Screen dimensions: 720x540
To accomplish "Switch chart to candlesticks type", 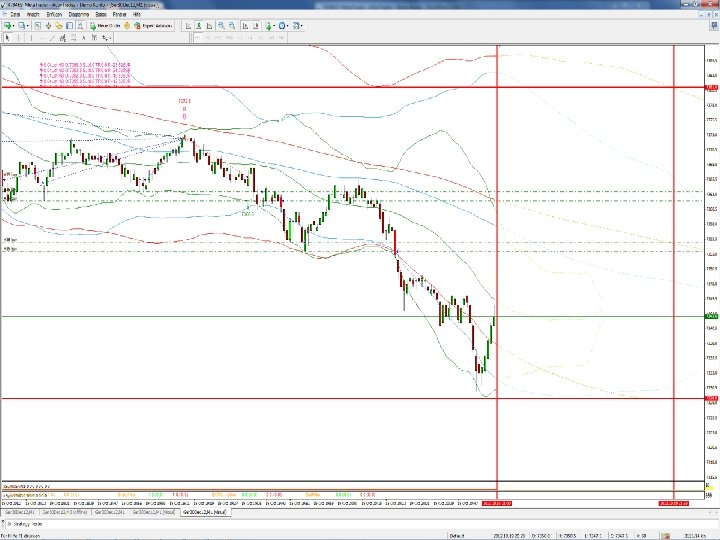I will (x=198, y=26).
